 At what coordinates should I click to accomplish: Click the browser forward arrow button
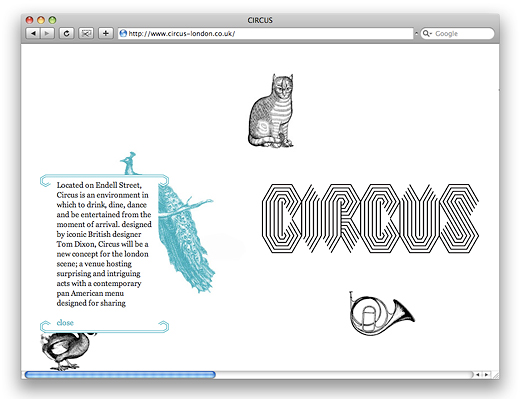pos(47,33)
